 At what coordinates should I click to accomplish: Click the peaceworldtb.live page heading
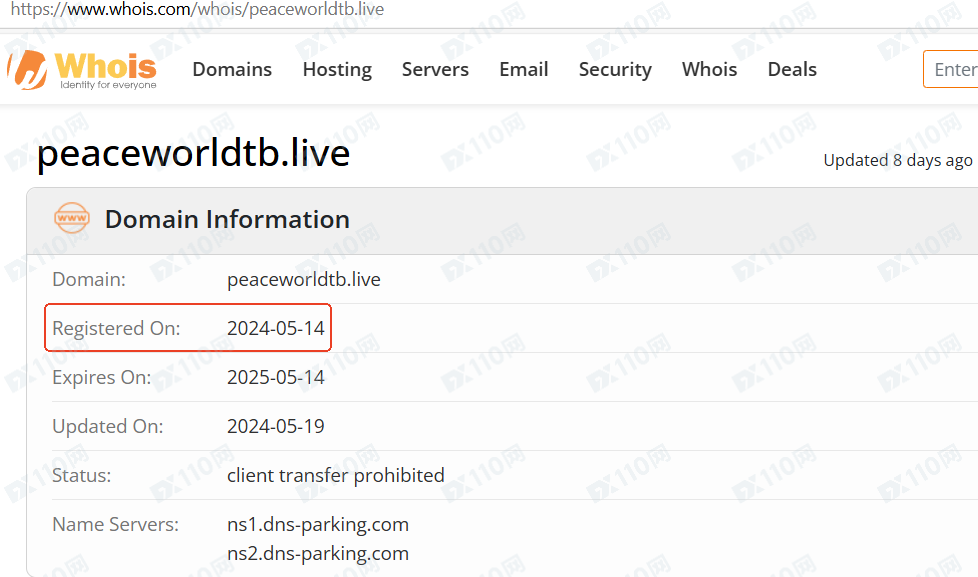[193, 154]
